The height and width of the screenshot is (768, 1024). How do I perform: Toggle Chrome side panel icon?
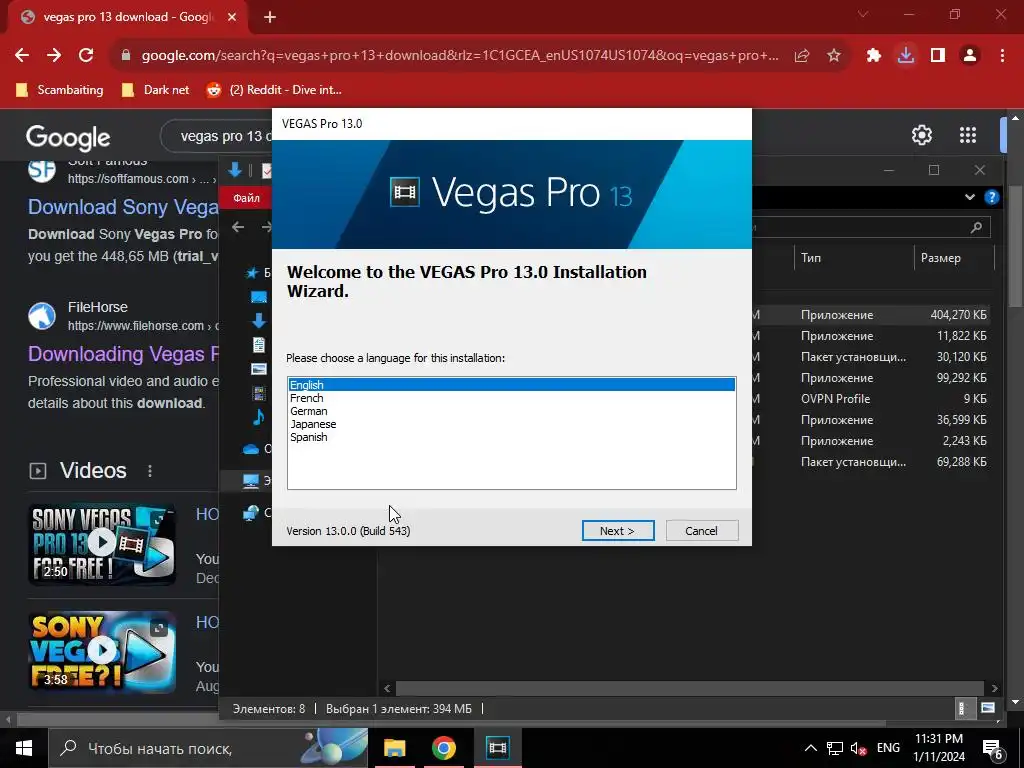[938, 56]
